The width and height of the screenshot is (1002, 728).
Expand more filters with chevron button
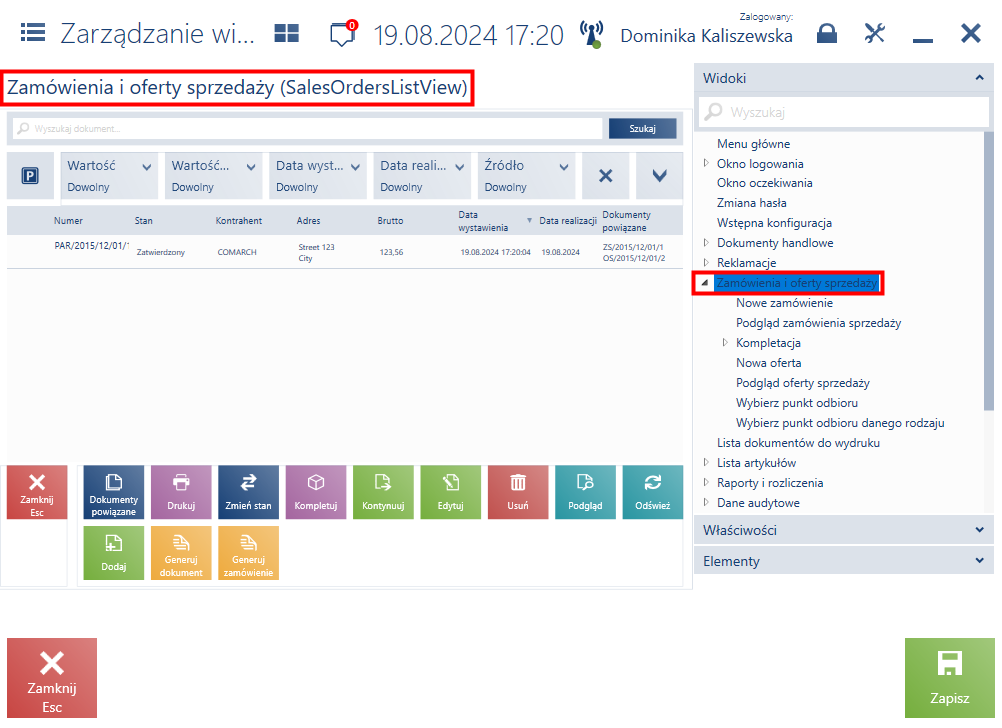659,175
